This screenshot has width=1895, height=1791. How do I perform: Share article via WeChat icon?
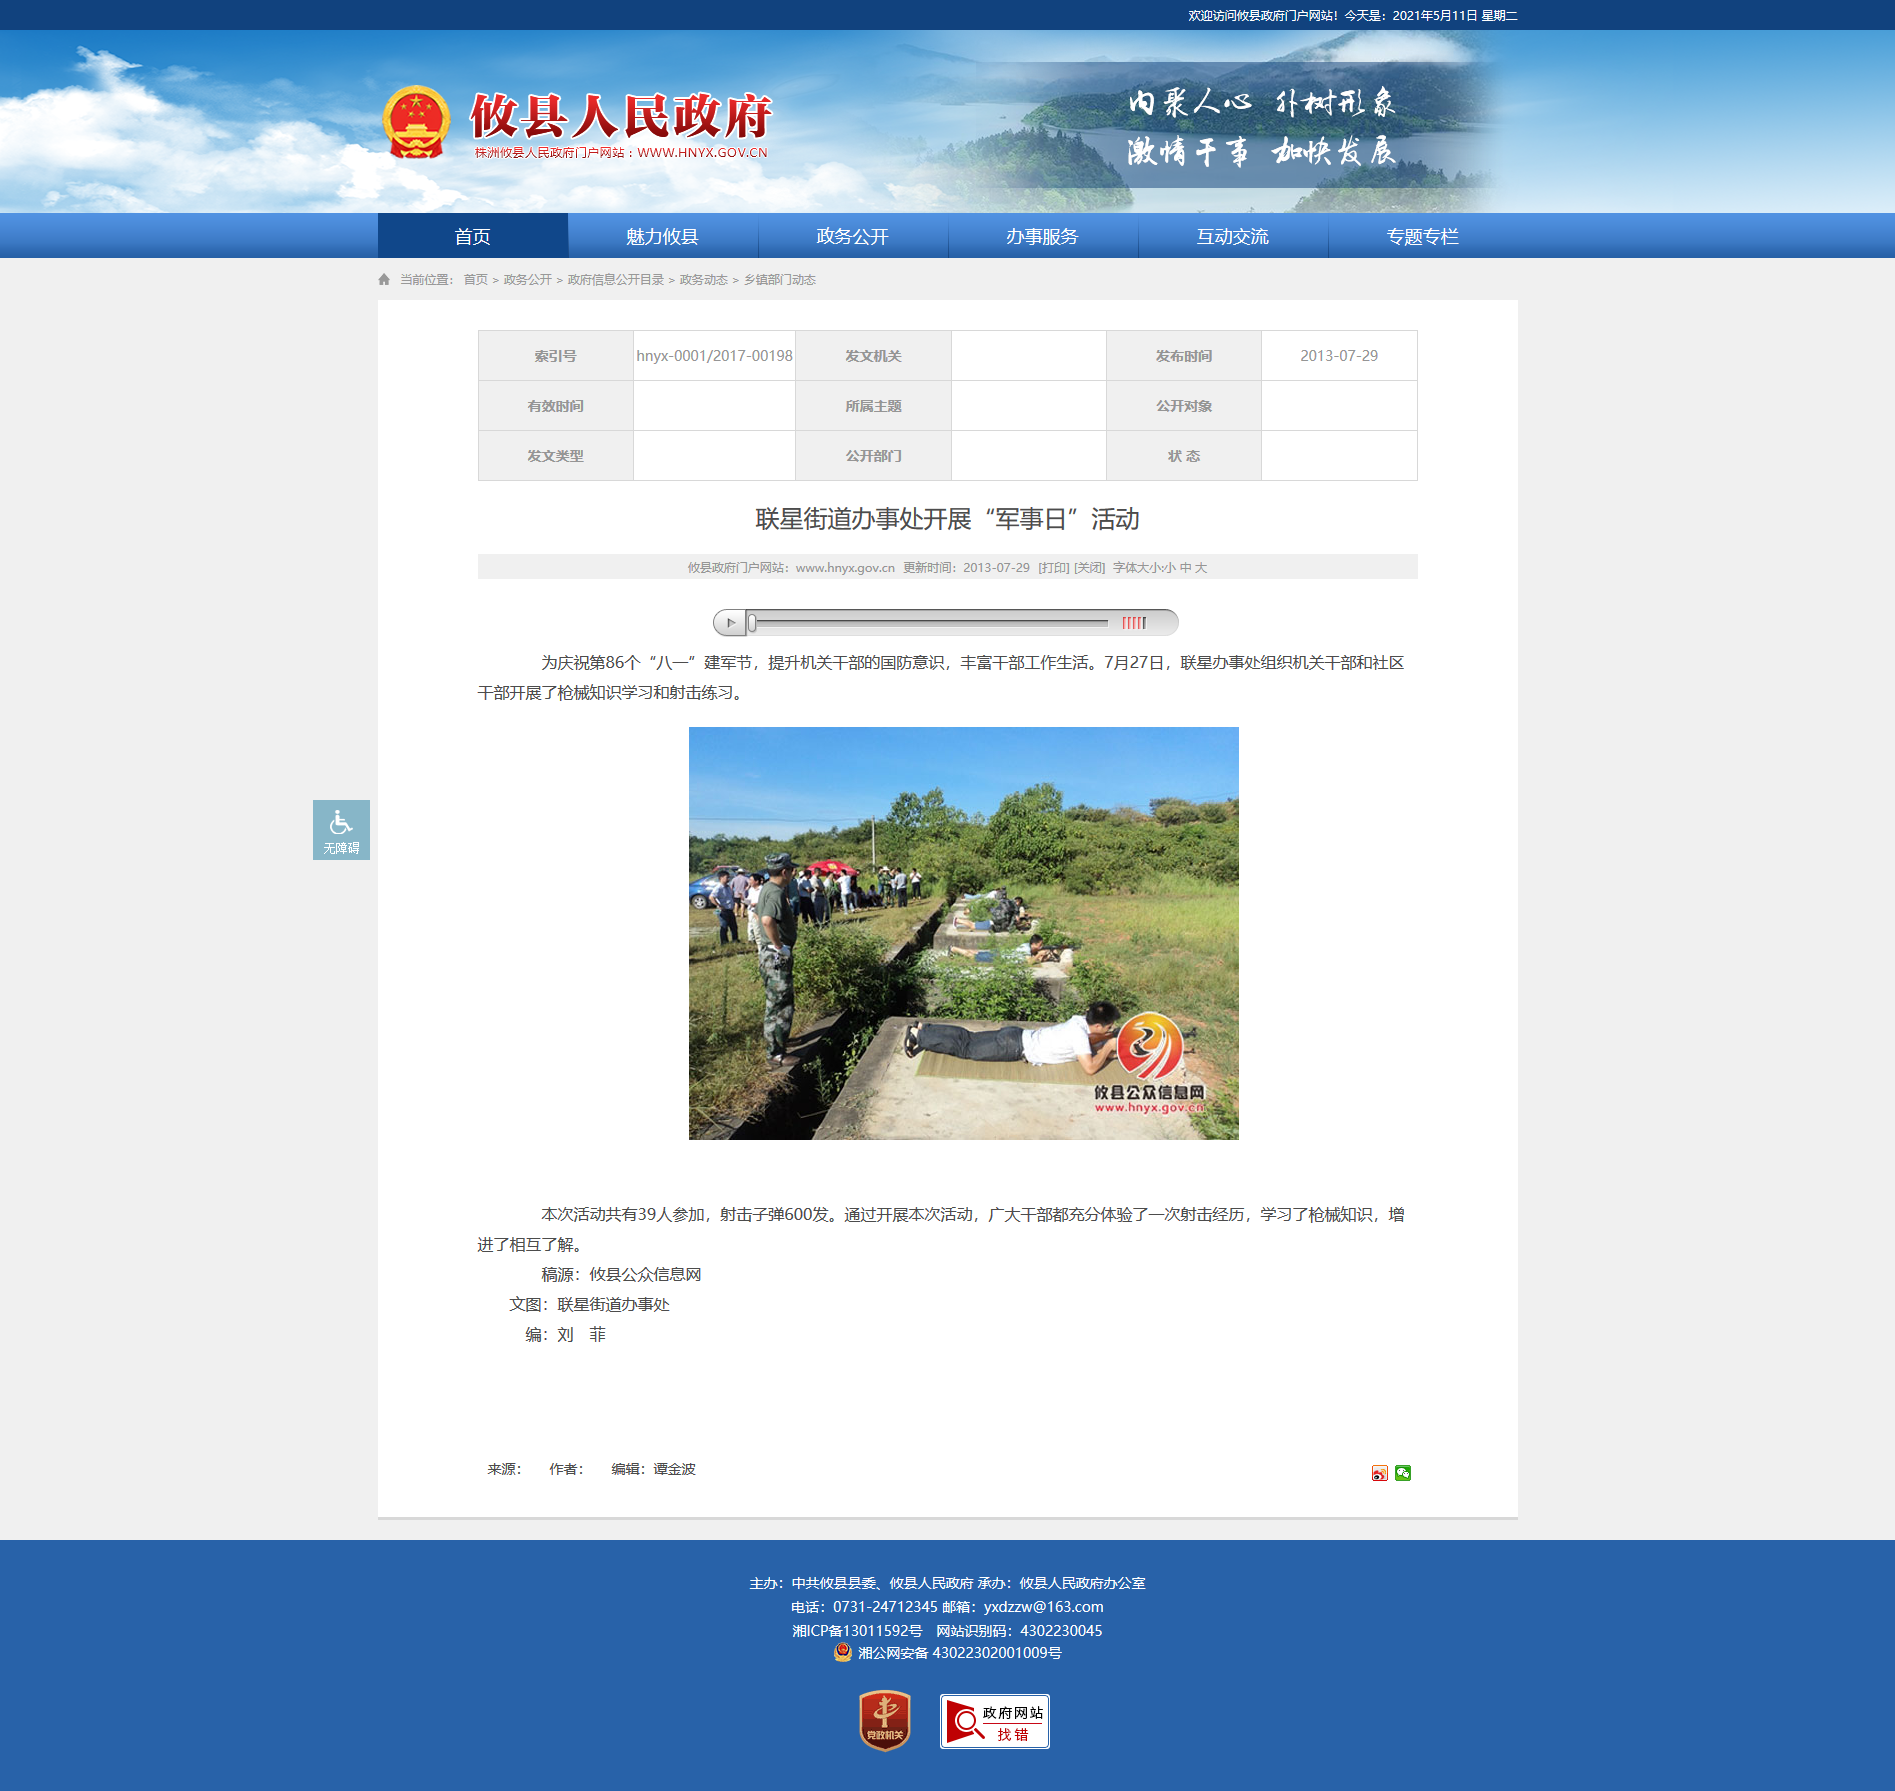pos(1403,1473)
